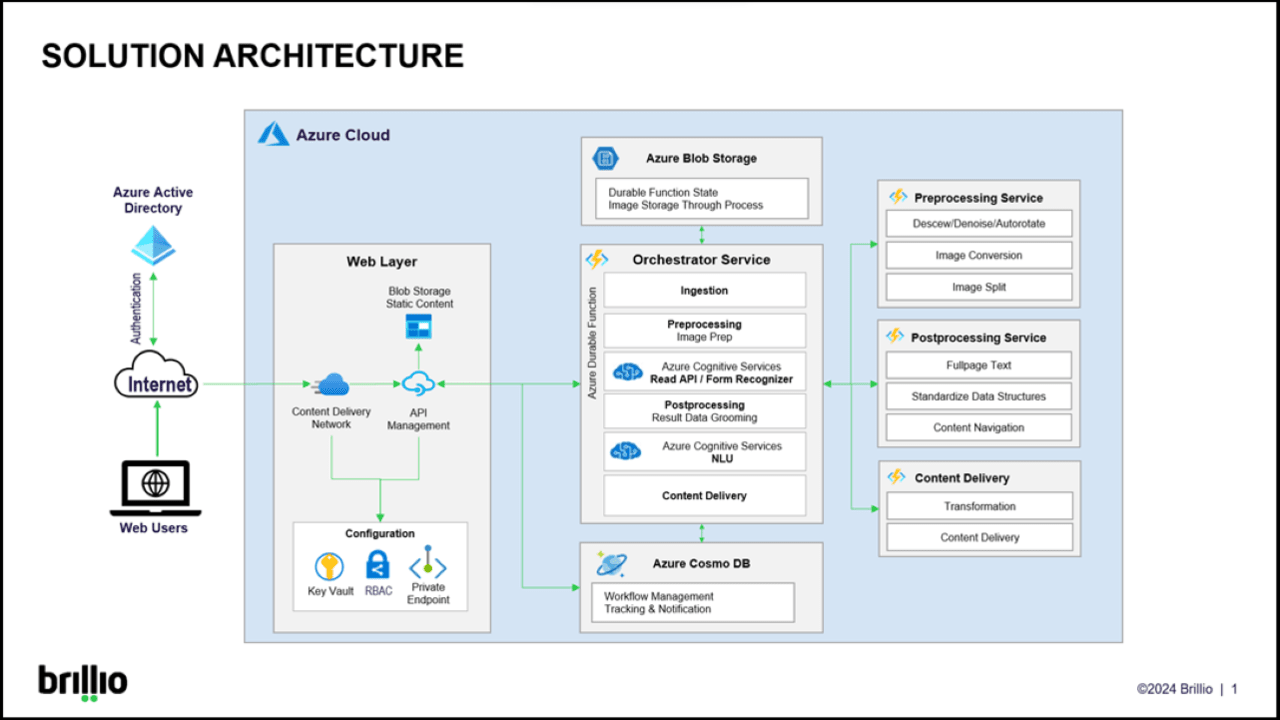Select the Postprocessing Result Data Grooming box
The width and height of the screenshot is (1280, 720).
[704, 411]
